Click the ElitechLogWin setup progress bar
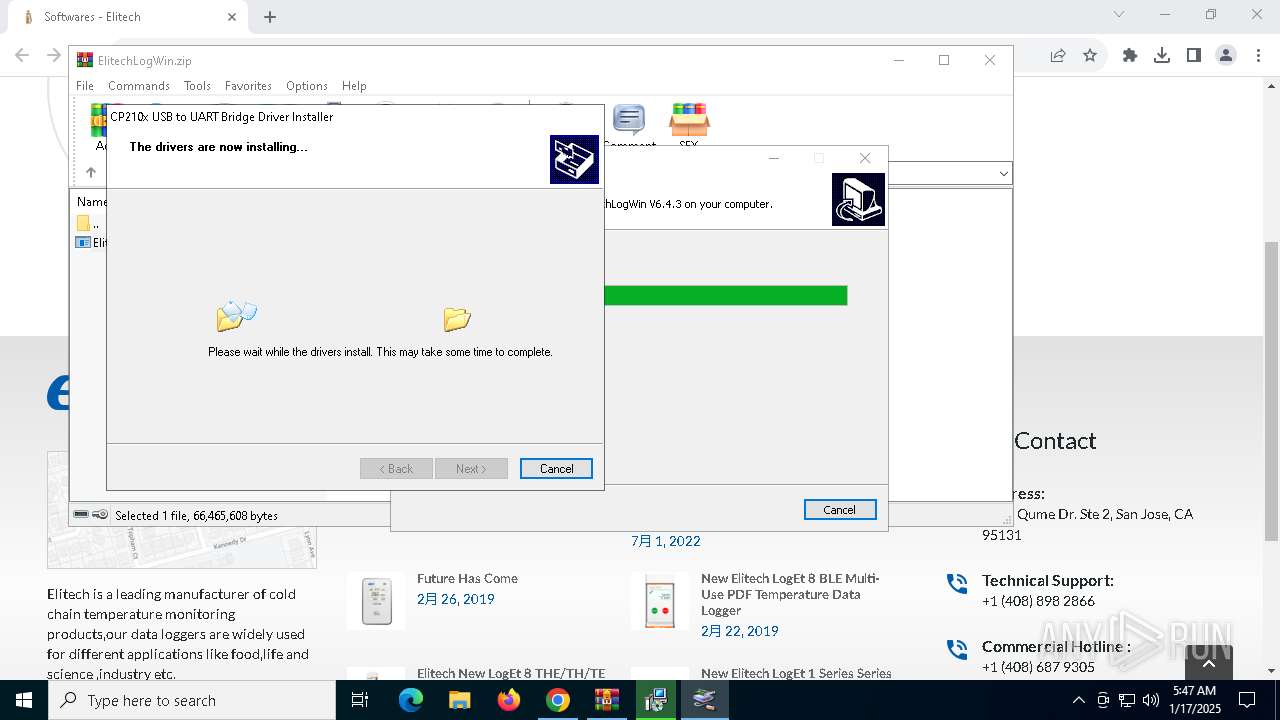 click(726, 295)
